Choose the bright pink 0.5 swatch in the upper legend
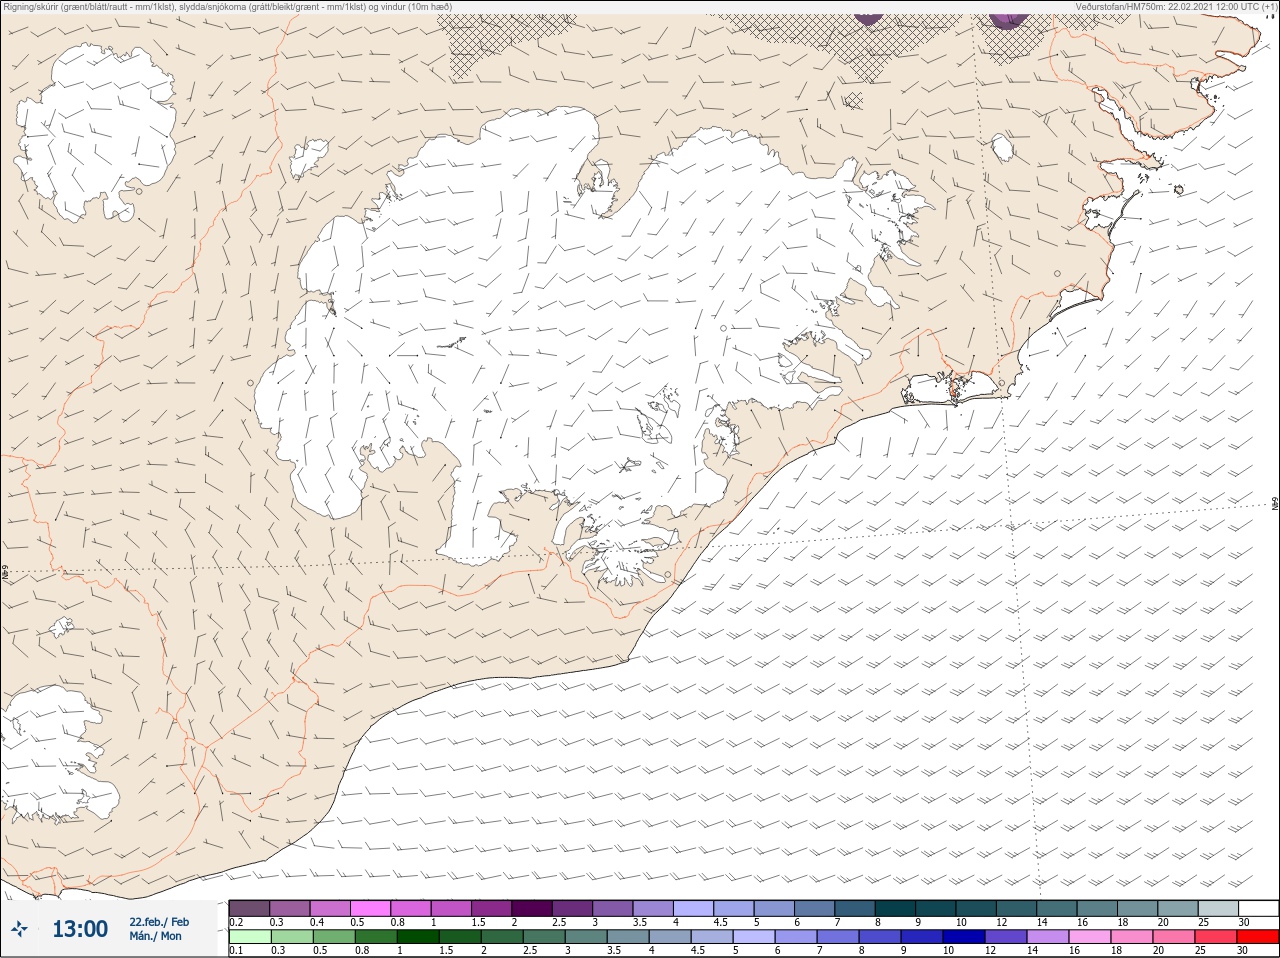The height and width of the screenshot is (958, 1280). click(370, 908)
